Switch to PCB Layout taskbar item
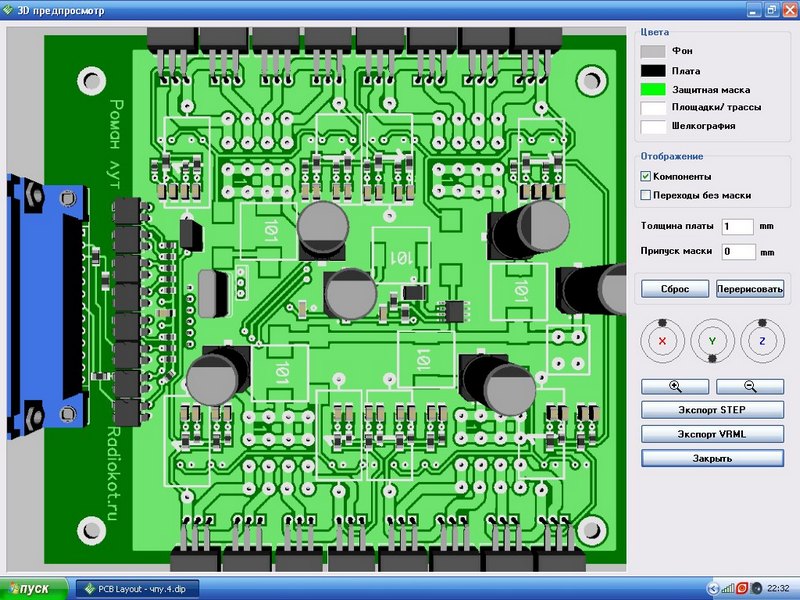The height and width of the screenshot is (600, 800). pos(138,588)
